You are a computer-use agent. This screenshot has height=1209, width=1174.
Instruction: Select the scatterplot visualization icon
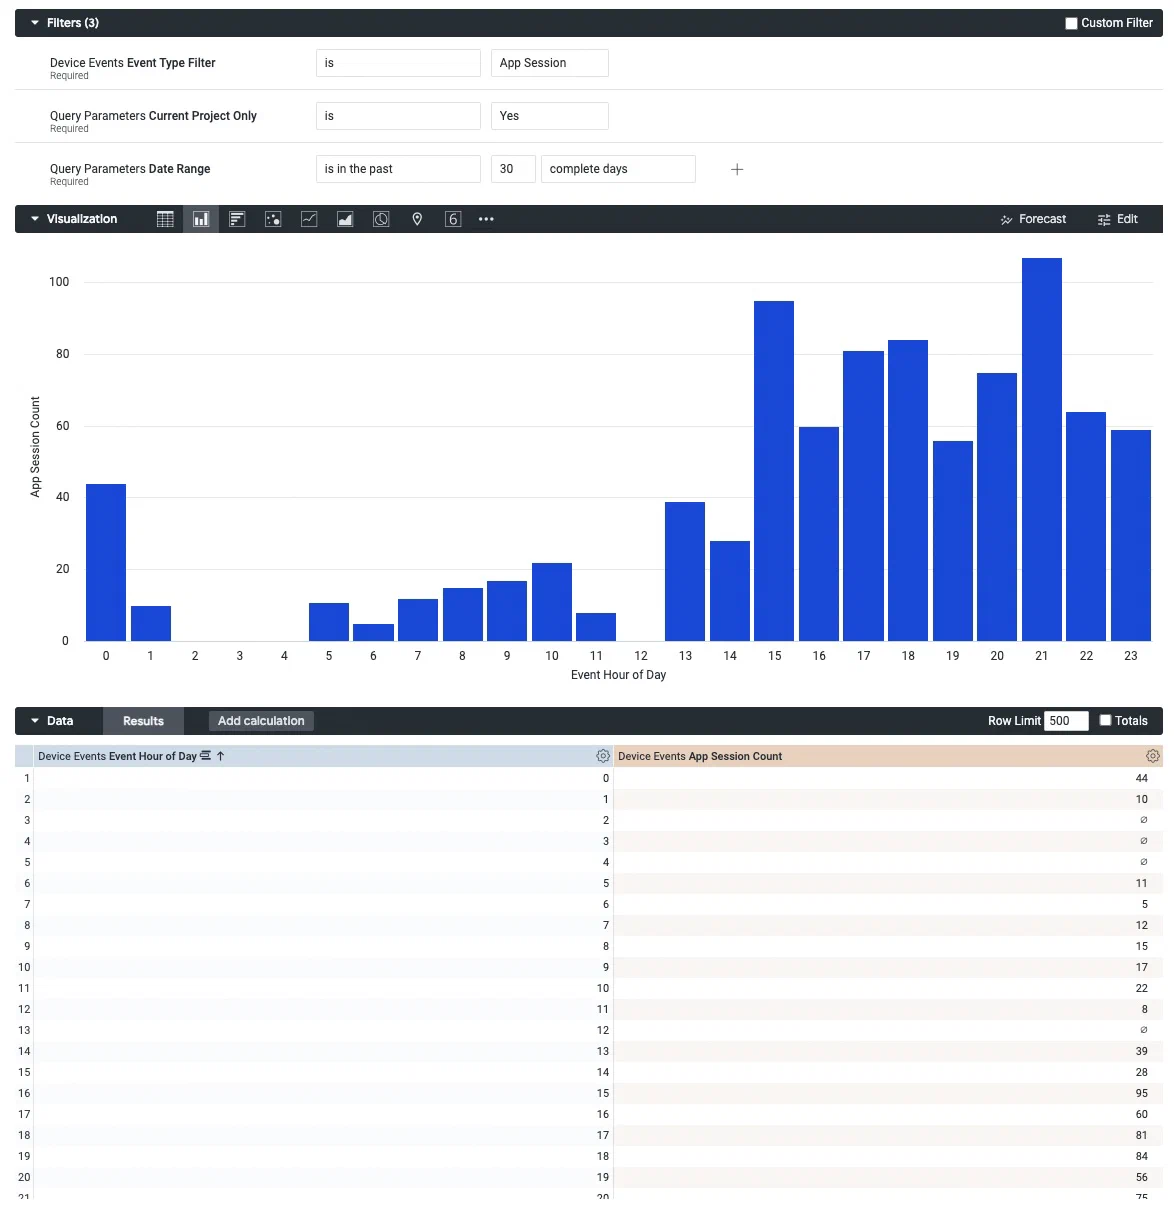[273, 219]
